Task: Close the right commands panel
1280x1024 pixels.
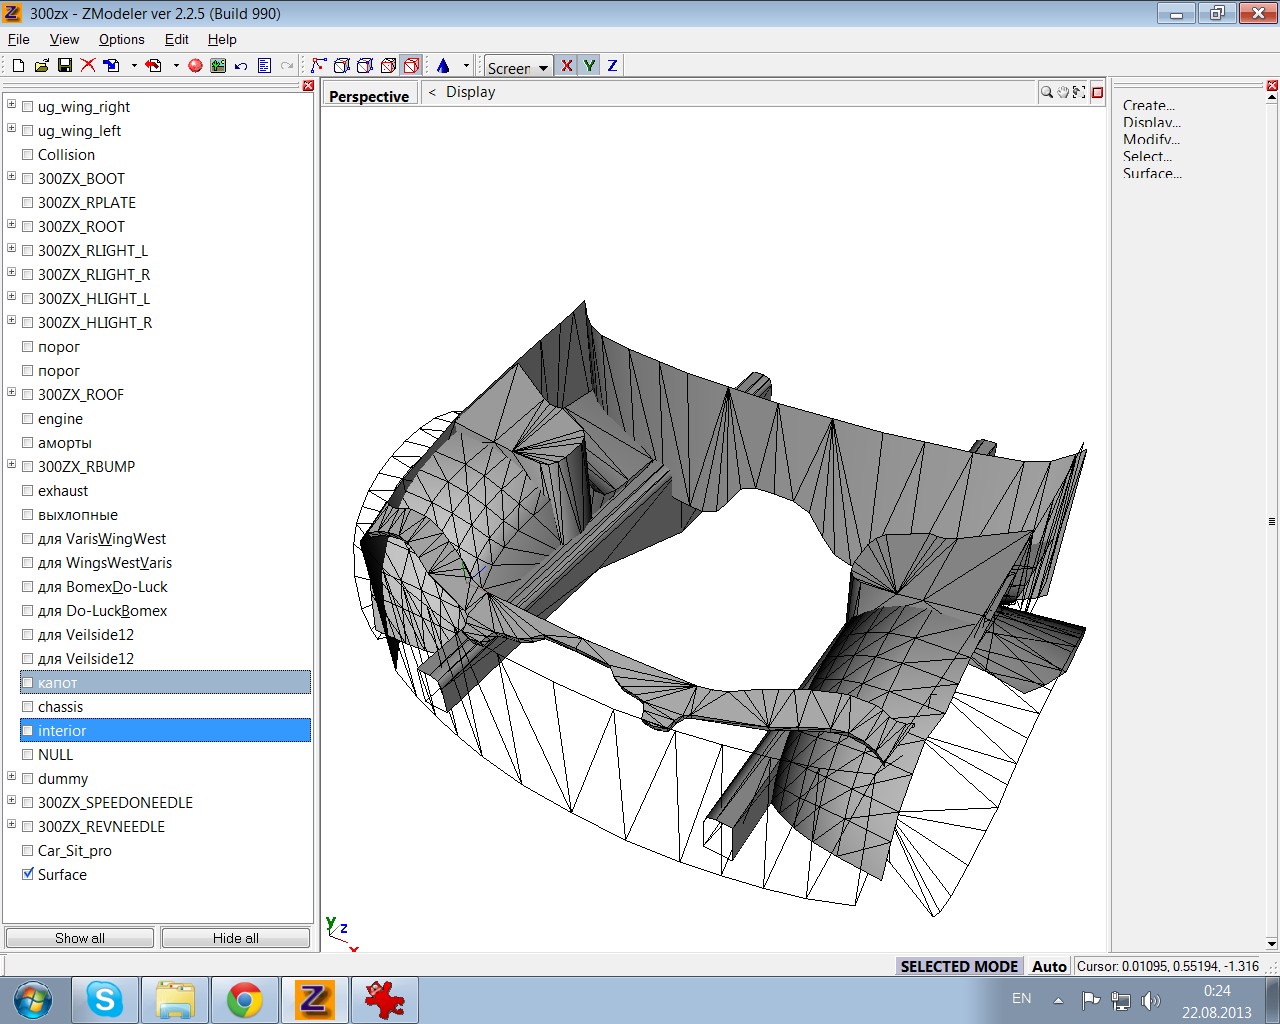Action: pos(1272,86)
